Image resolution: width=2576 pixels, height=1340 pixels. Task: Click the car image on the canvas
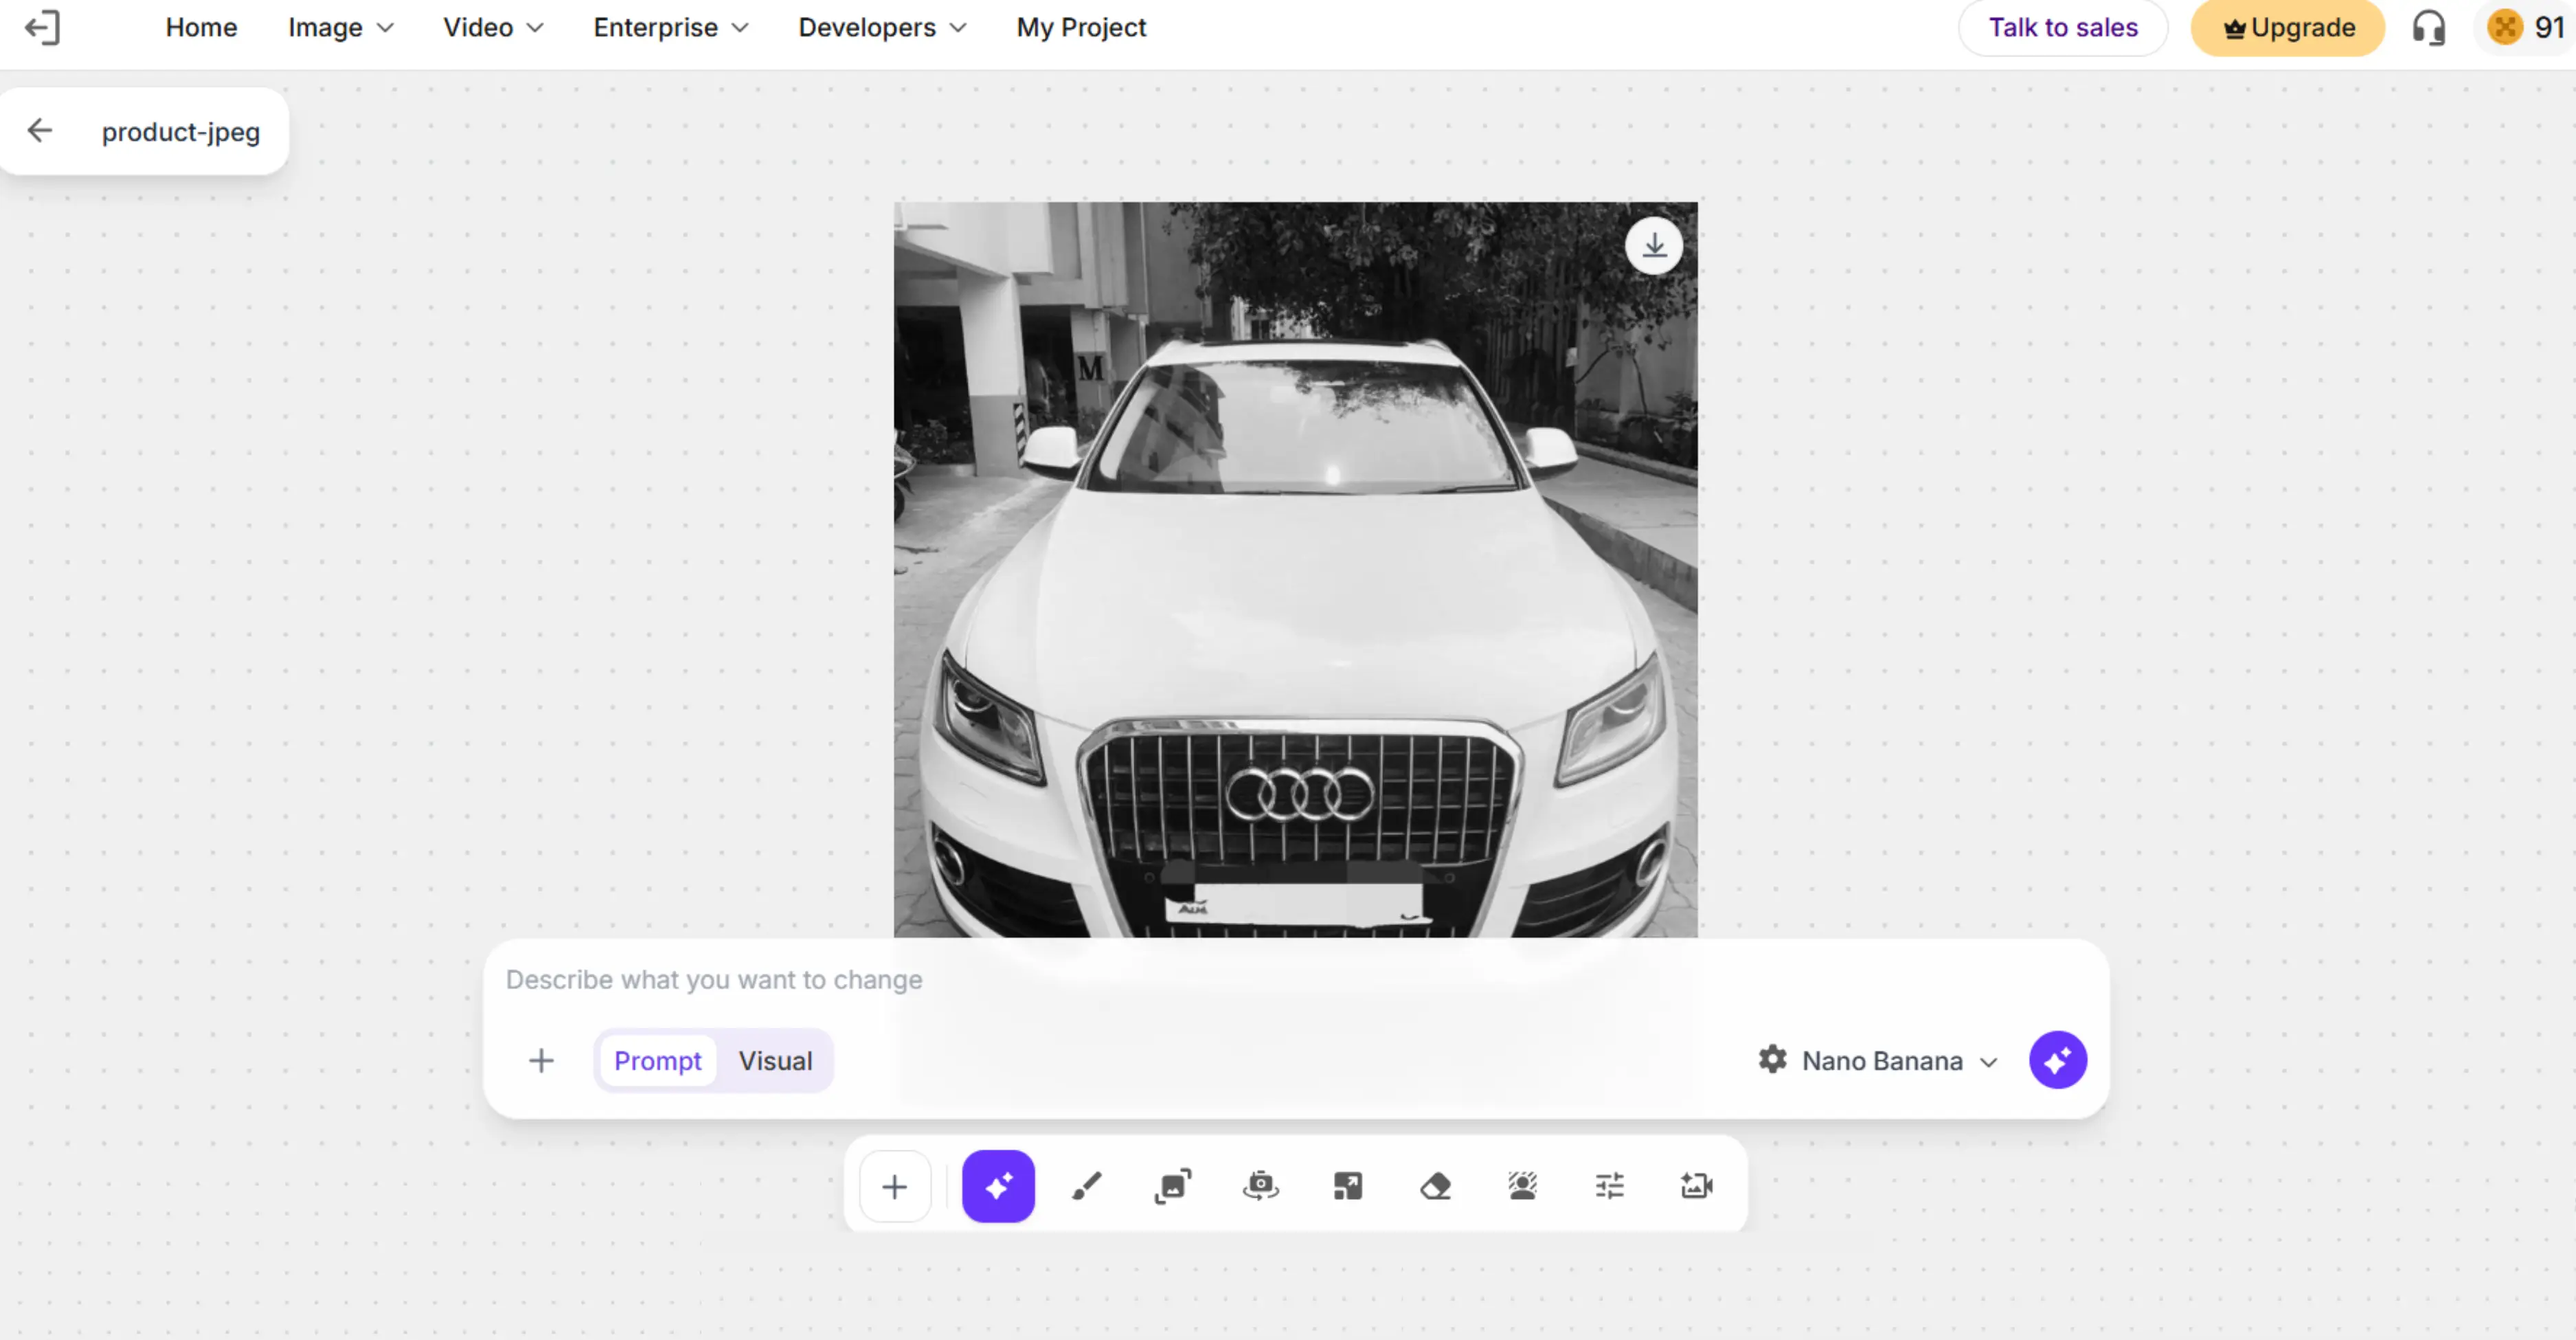tap(1295, 570)
